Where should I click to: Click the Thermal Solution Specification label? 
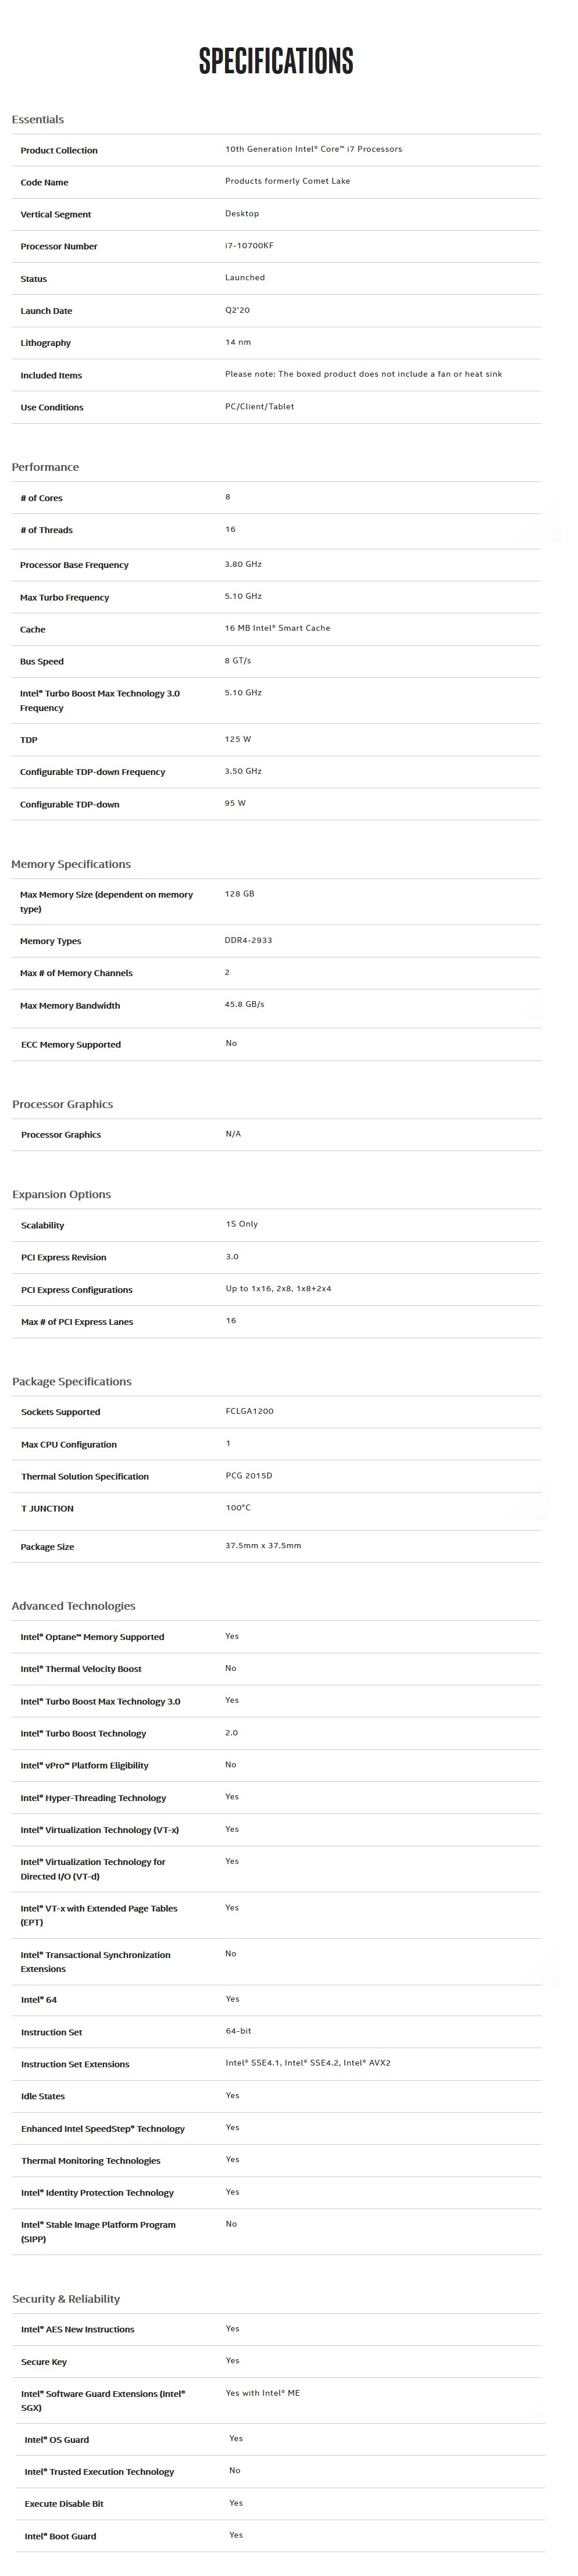coord(85,1477)
